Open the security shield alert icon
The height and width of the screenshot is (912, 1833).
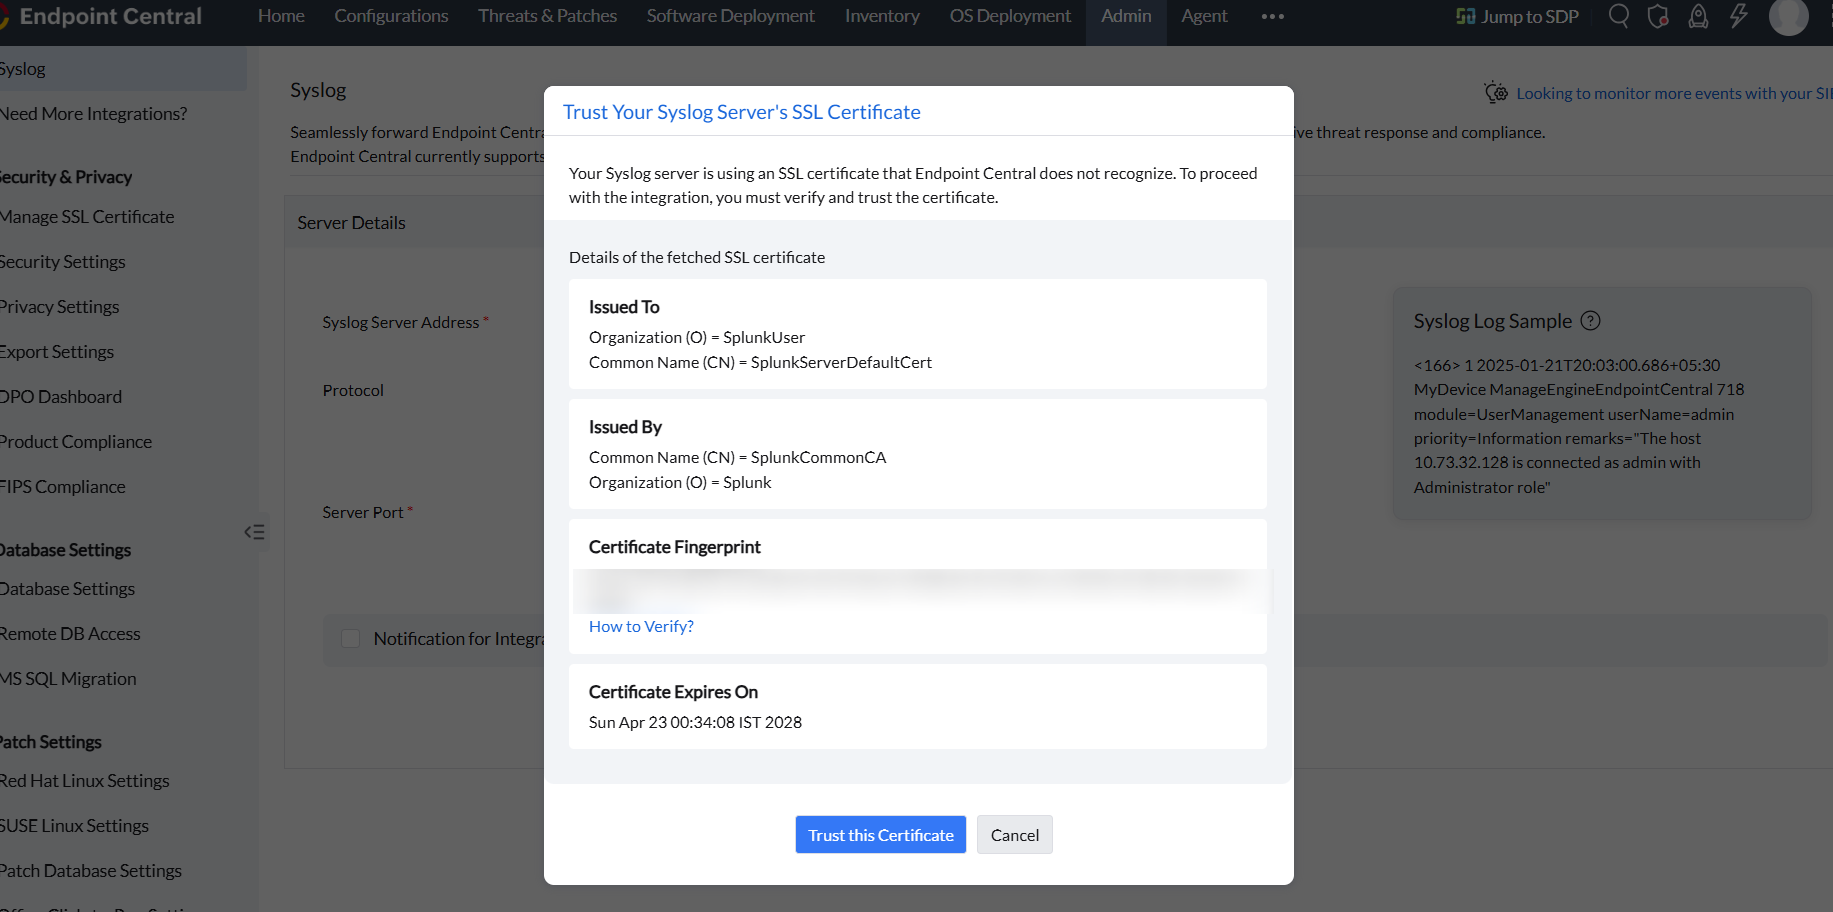click(1658, 16)
